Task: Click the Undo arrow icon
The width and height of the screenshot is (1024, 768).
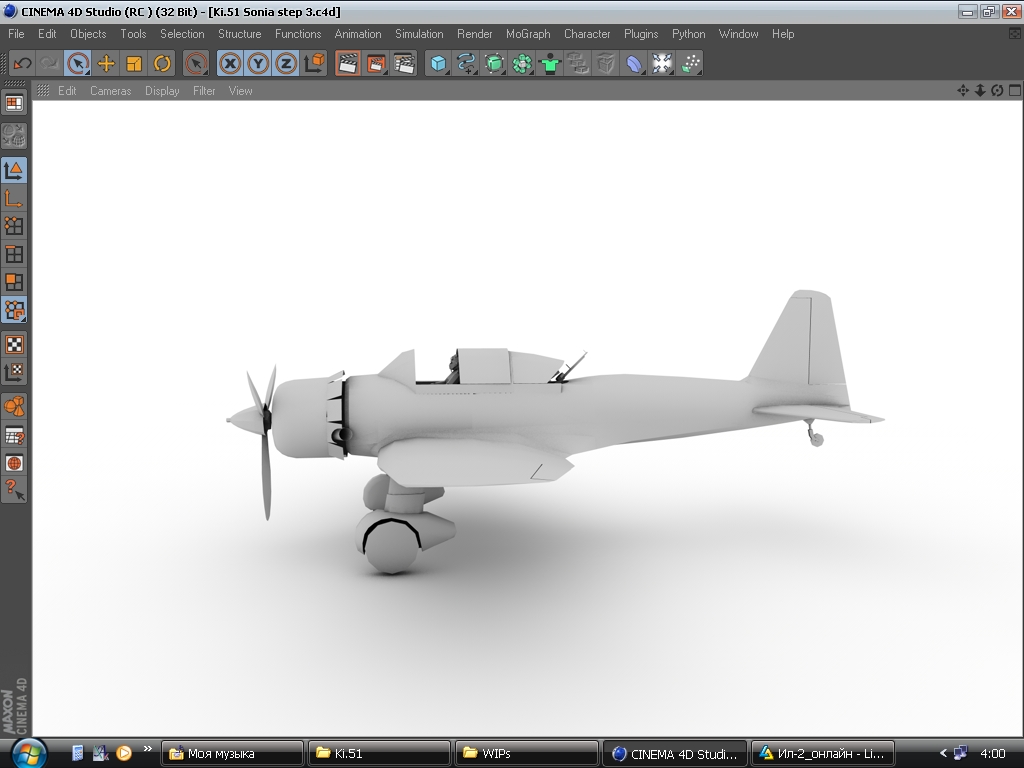Action: (22, 64)
